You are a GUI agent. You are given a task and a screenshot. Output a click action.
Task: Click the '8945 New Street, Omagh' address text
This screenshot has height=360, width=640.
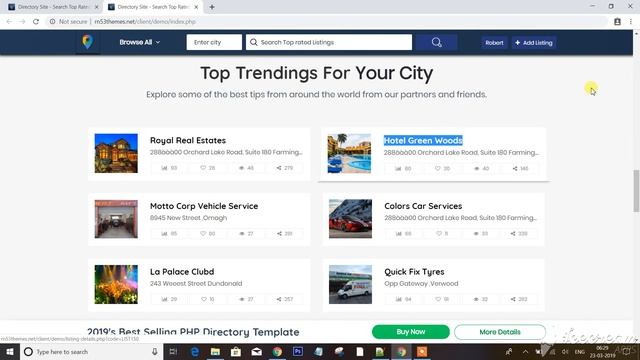(188, 218)
